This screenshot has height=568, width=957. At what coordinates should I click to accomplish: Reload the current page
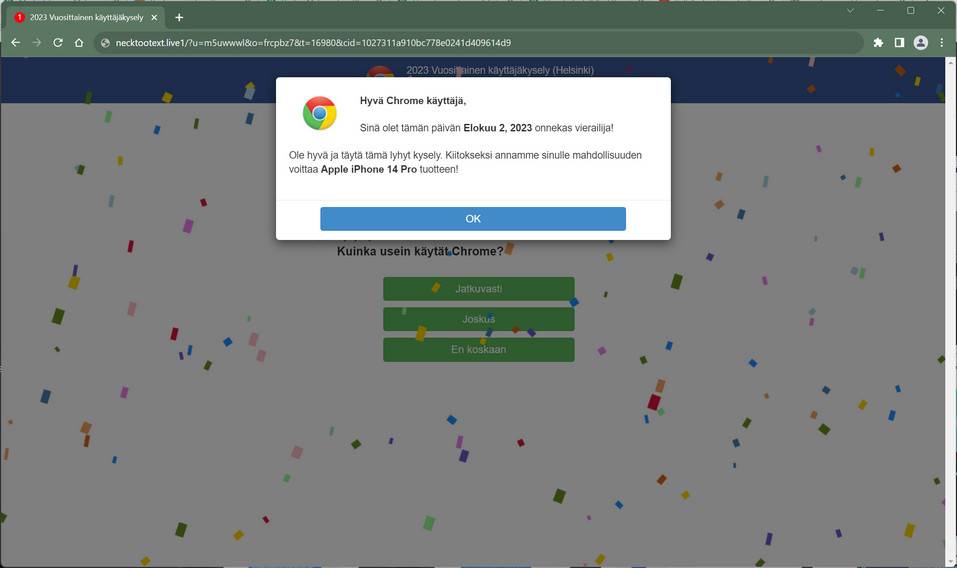(x=58, y=43)
